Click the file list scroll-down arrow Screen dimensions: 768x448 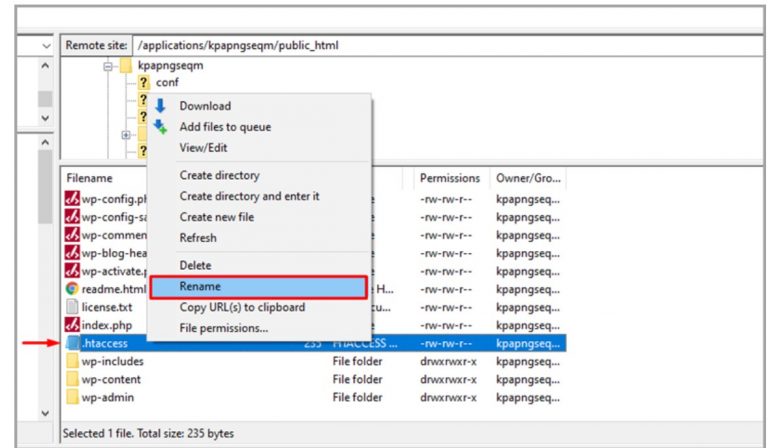45,412
